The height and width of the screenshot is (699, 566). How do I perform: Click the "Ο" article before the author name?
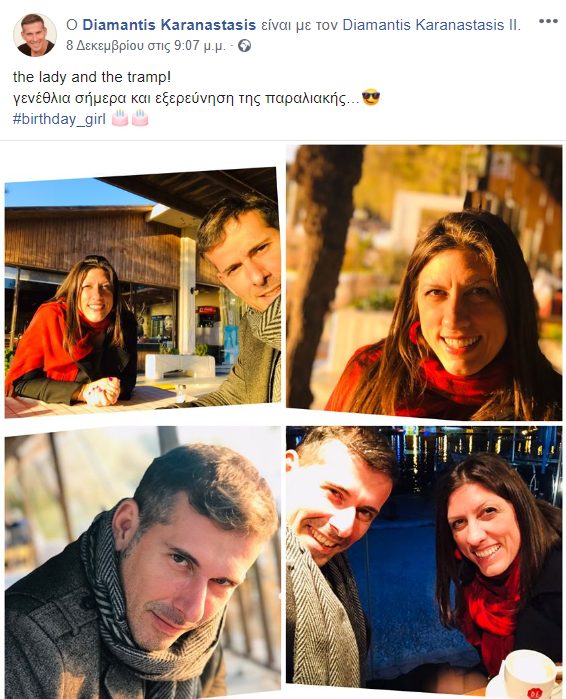tap(72, 25)
